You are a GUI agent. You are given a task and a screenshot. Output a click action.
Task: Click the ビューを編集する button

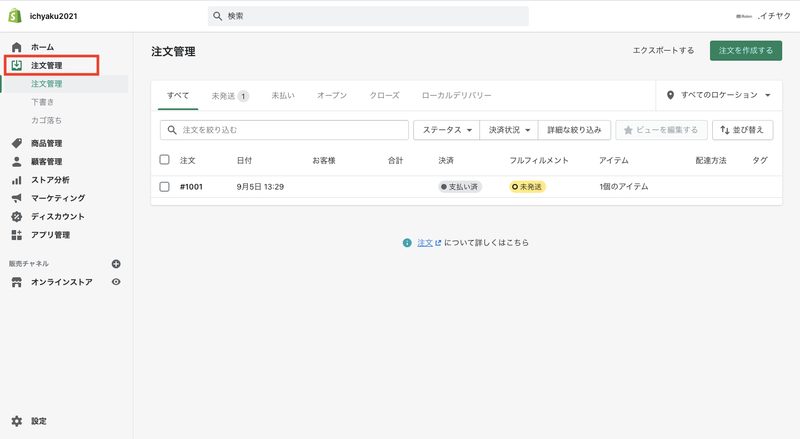pos(661,130)
